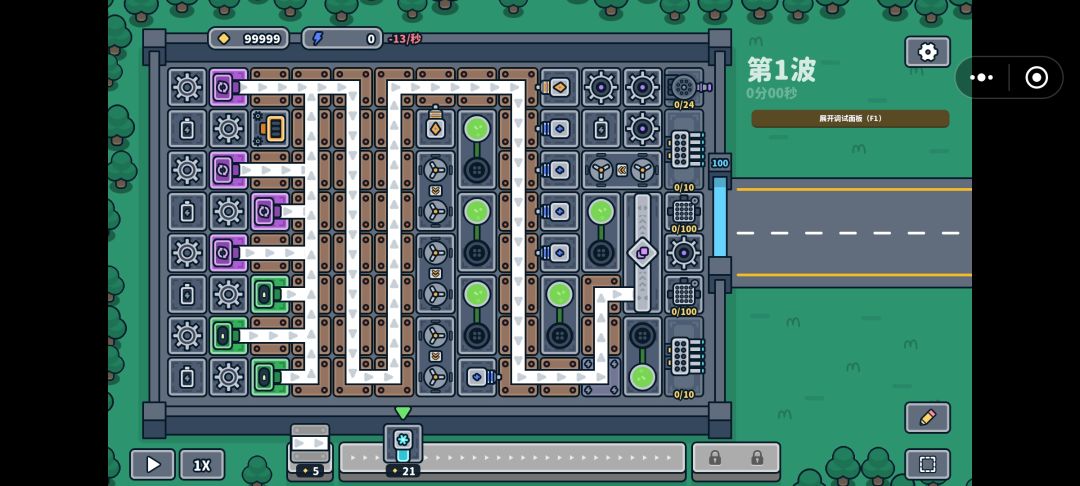The width and height of the screenshot is (1080, 486).
Task: Open the settings gear button
Action: click(927, 52)
